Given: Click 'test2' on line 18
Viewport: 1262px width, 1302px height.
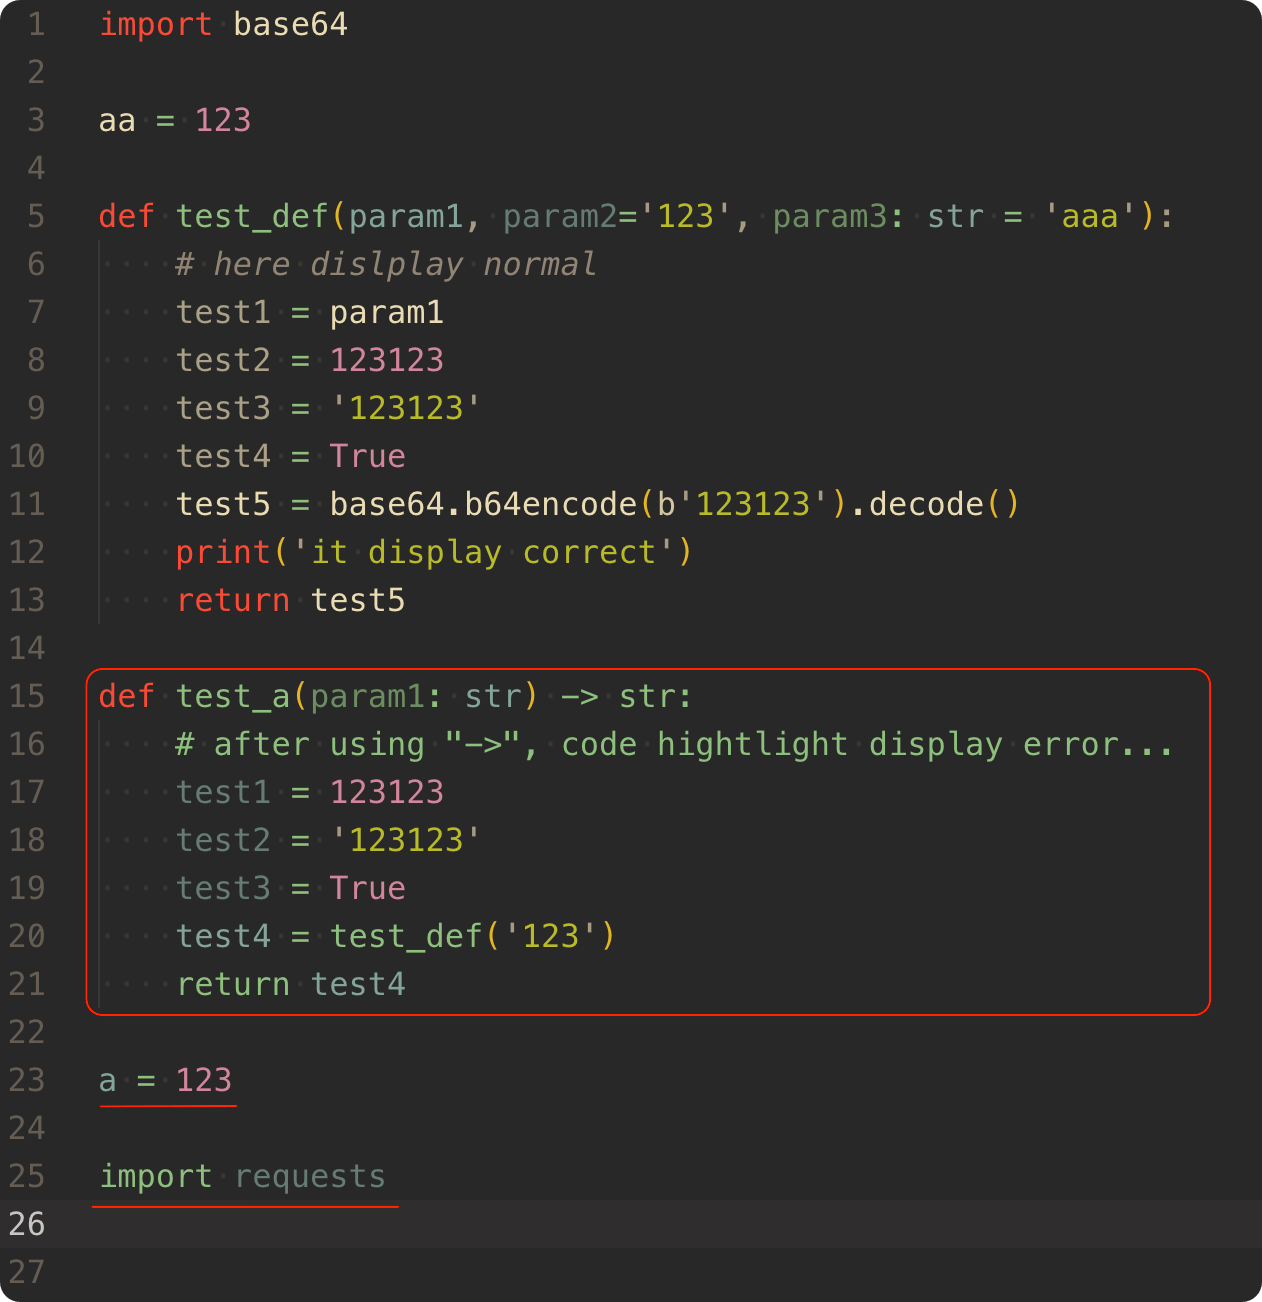Looking at the screenshot, I should [x=223, y=840].
